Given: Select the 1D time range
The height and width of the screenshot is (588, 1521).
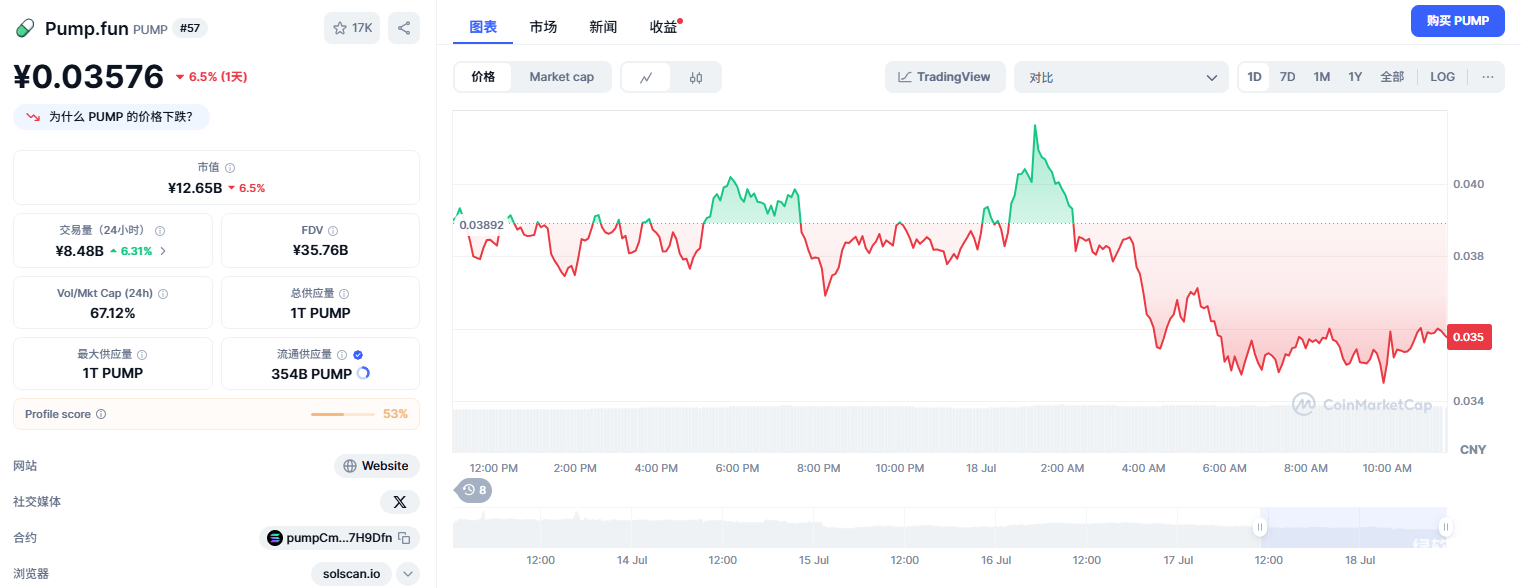Looking at the screenshot, I should pos(1254,77).
